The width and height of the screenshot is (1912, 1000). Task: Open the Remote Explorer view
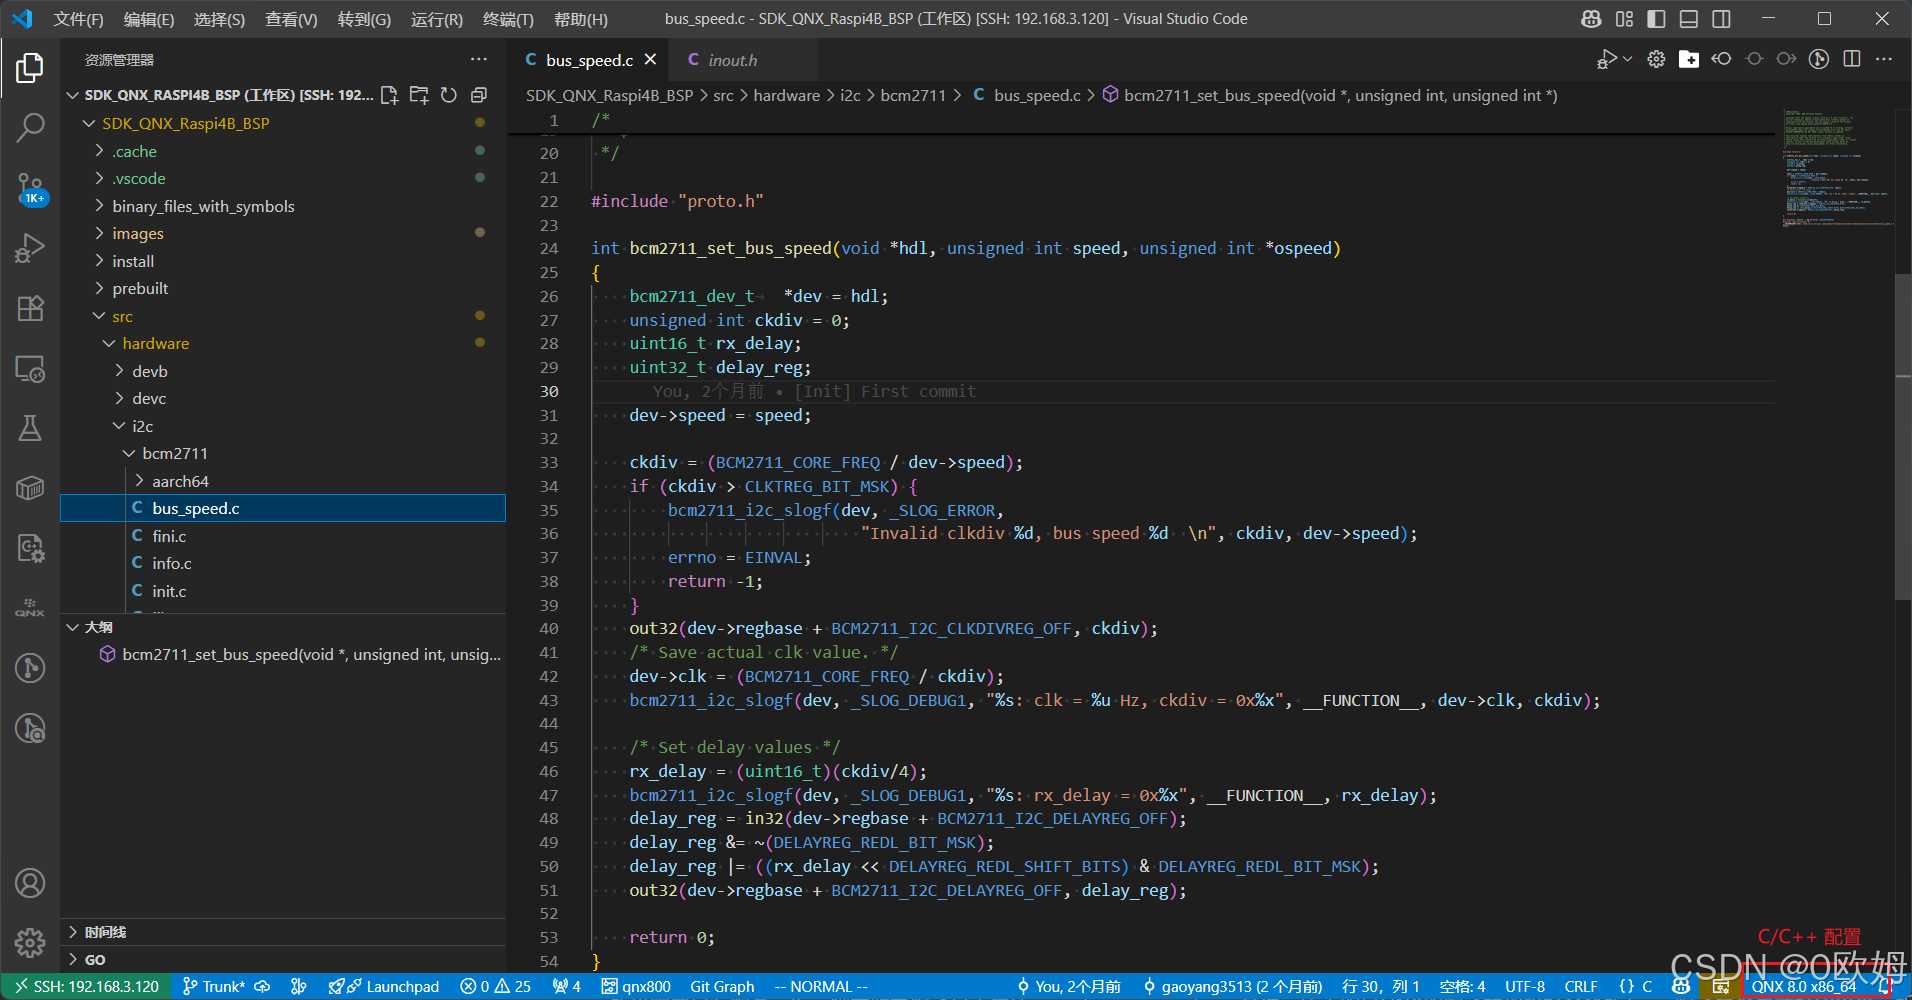click(30, 368)
